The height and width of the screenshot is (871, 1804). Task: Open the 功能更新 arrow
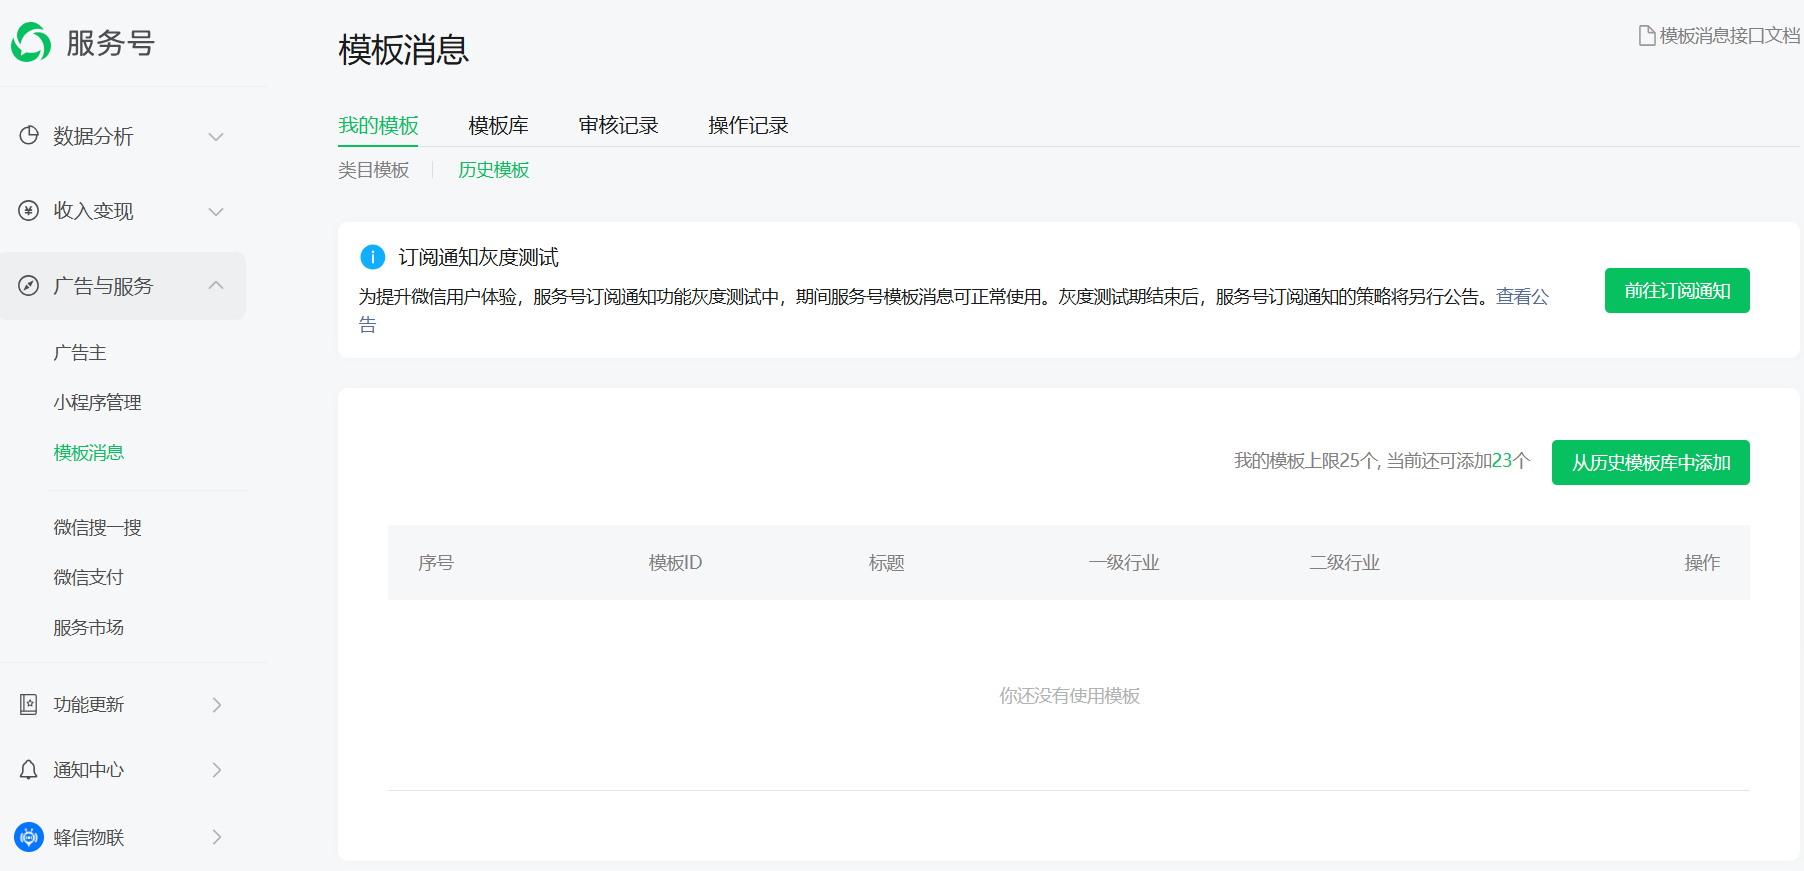coord(217,705)
